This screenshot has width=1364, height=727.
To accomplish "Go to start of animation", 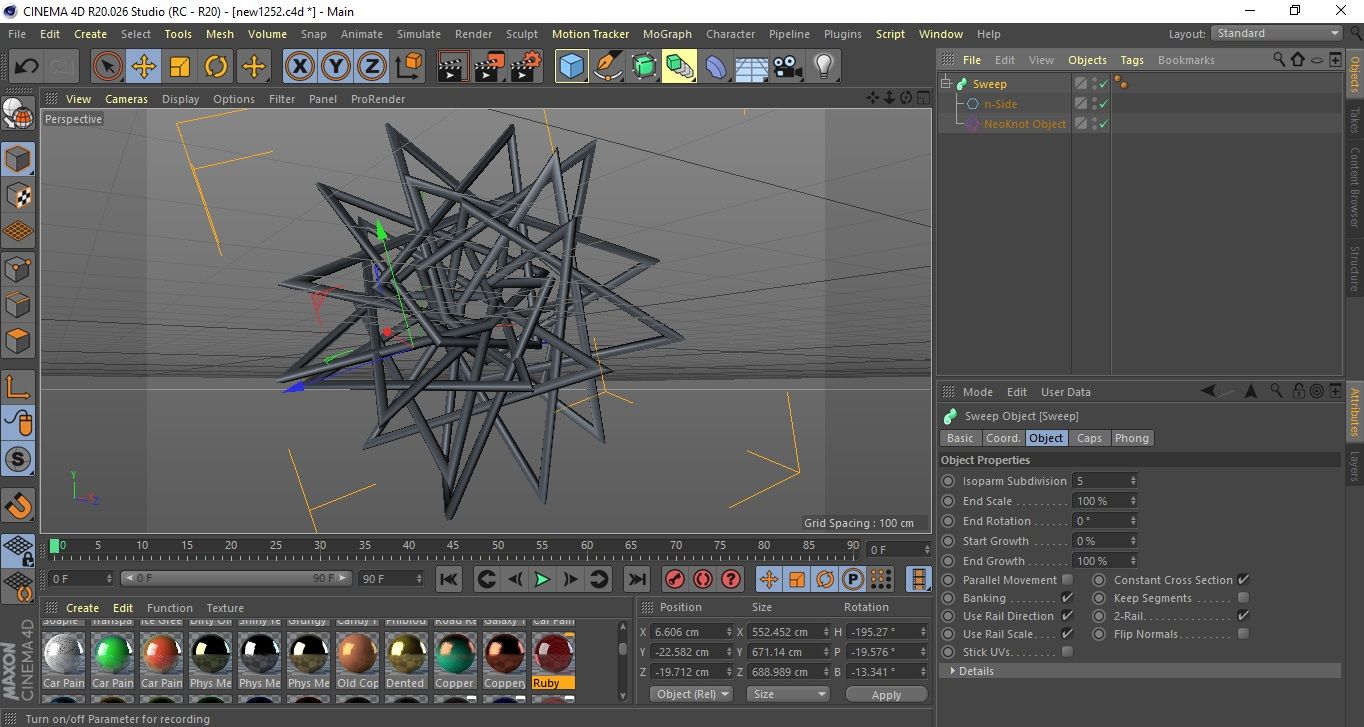I will click(x=449, y=579).
